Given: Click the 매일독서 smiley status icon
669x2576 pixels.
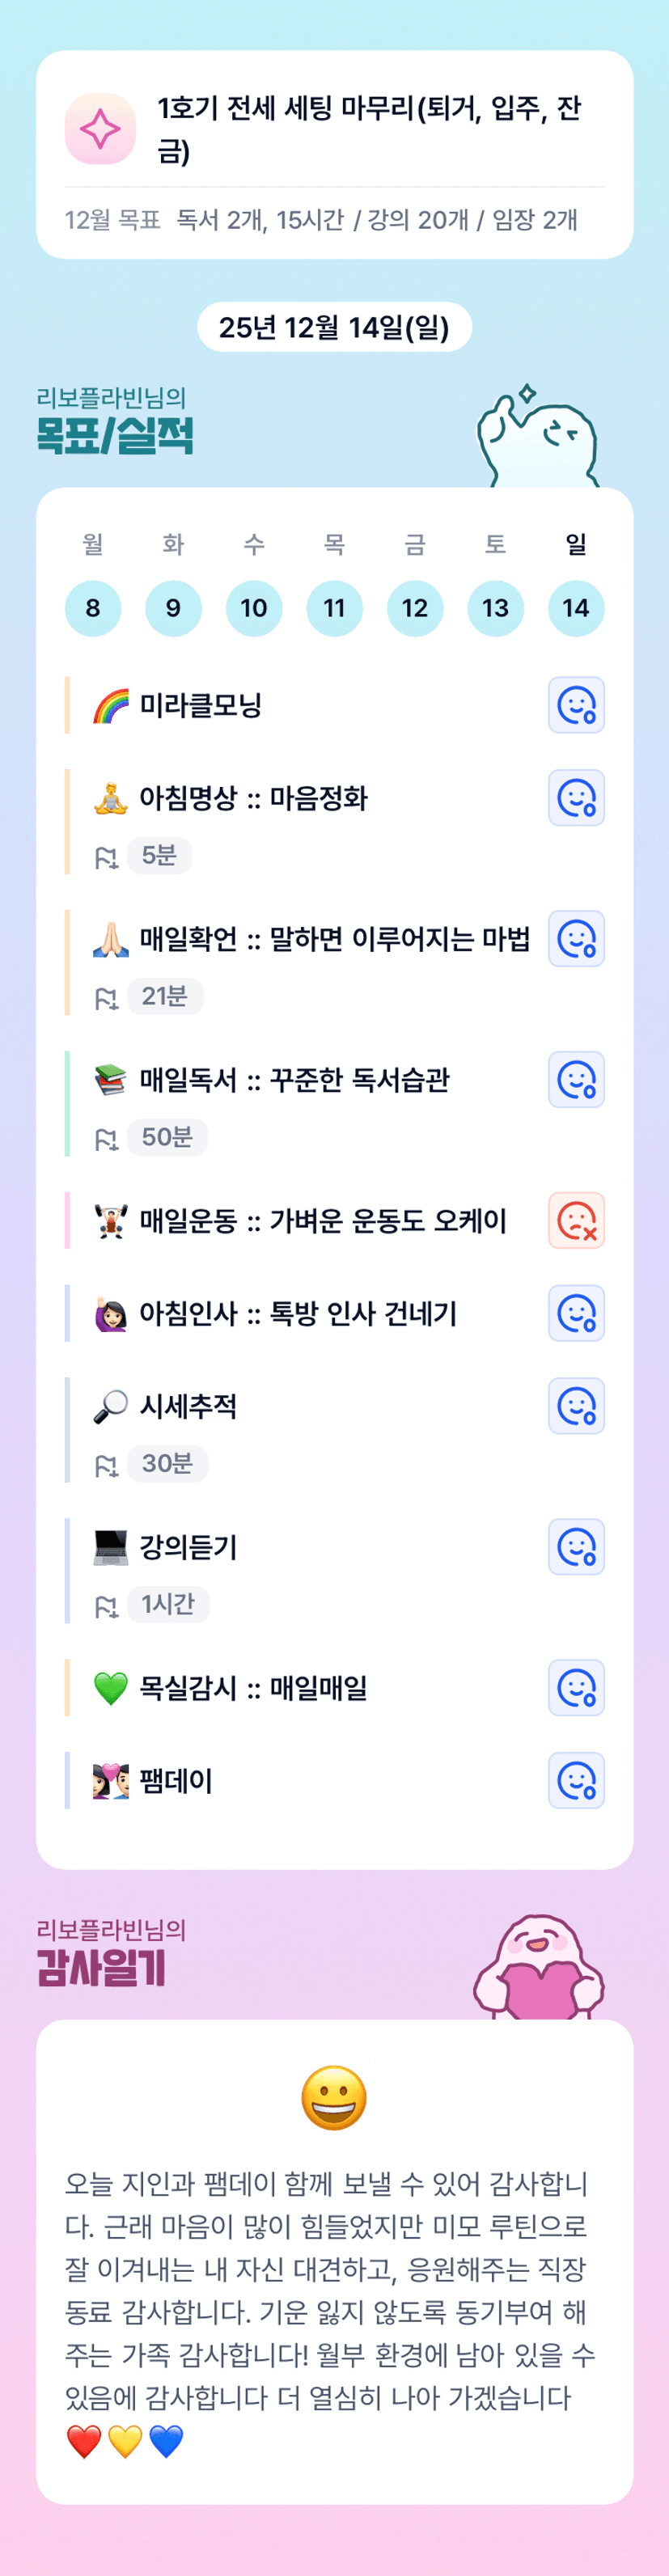Looking at the screenshot, I should point(576,1080).
